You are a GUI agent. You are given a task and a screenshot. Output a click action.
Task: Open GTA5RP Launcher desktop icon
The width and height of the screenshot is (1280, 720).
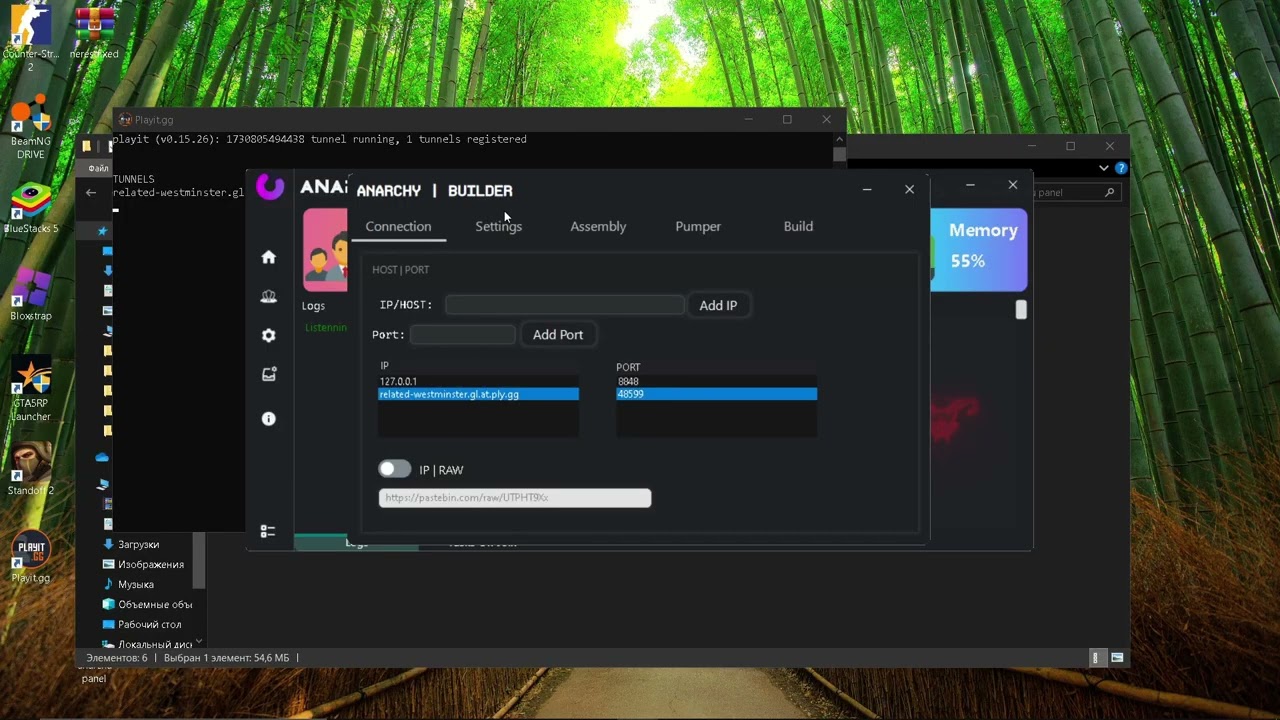tap(30, 390)
